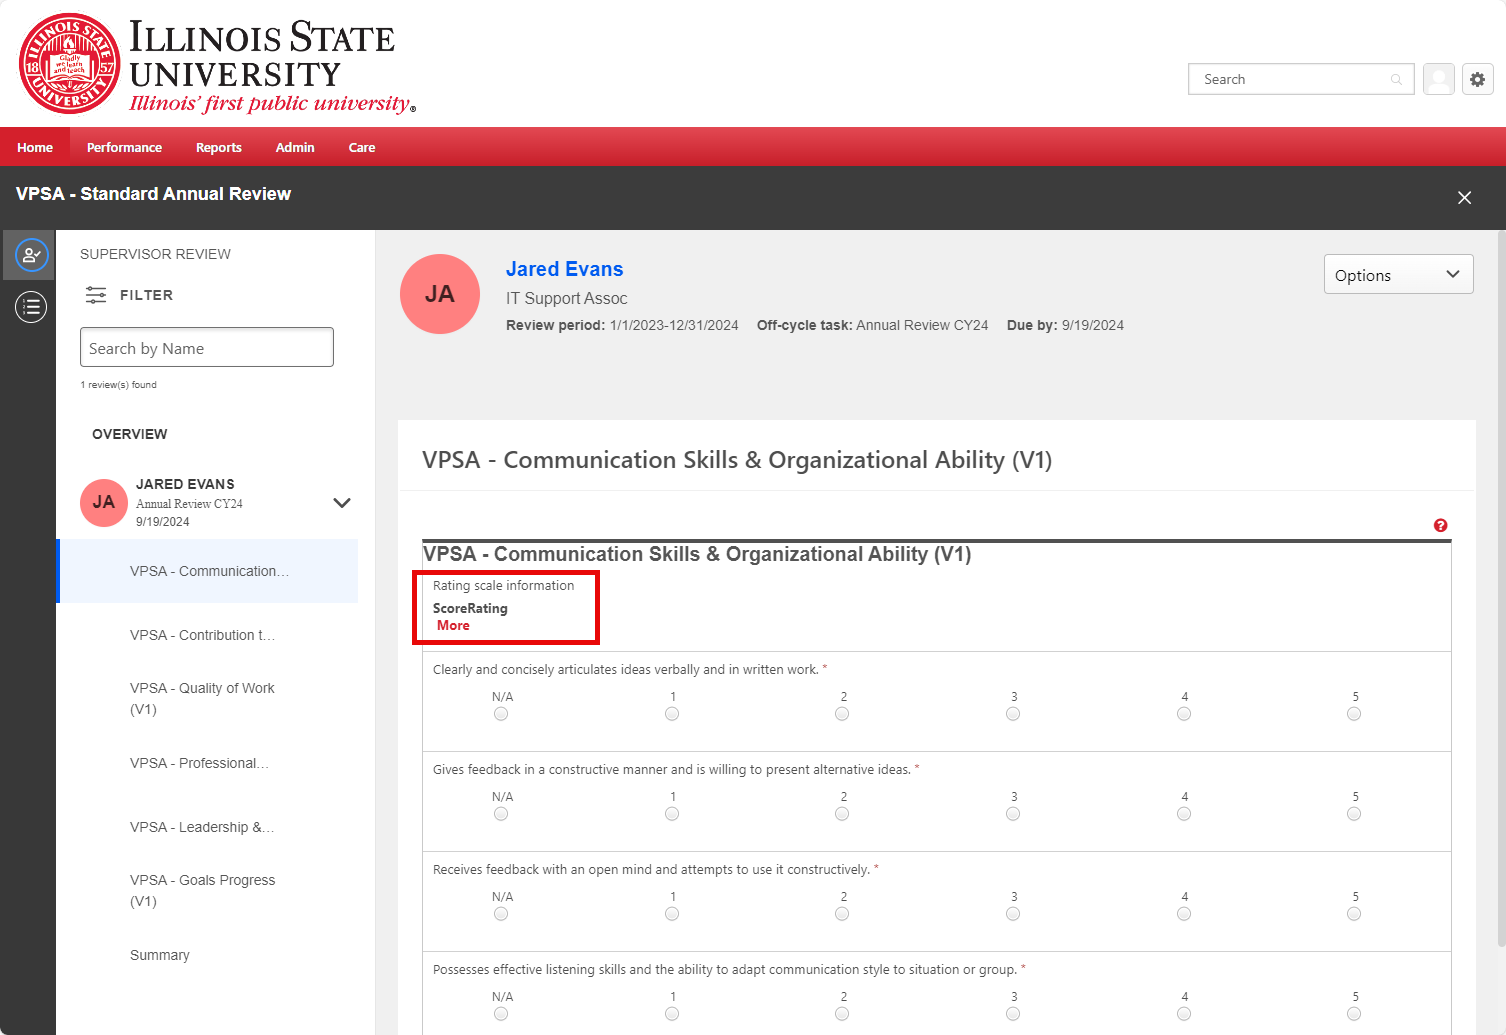The height and width of the screenshot is (1035, 1506).
Task: Rate 'Clearly and concisely articulates' as N/A
Action: (501, 714)
